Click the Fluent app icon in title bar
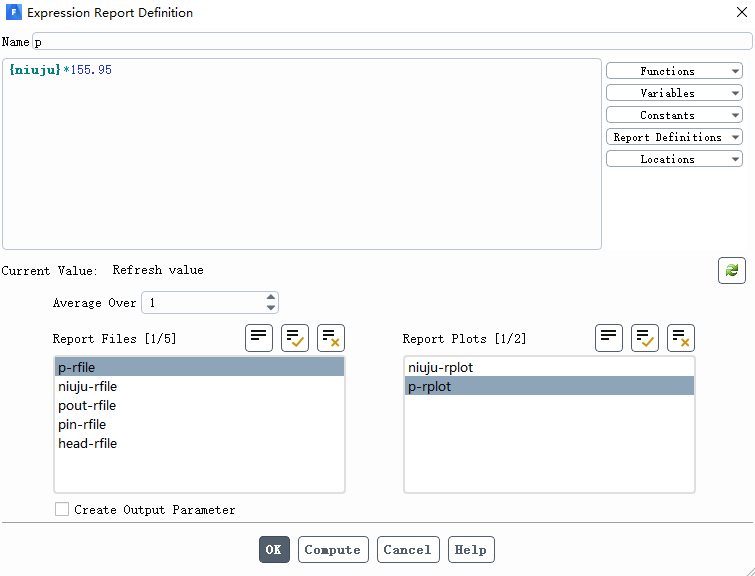 coord(12,13)
